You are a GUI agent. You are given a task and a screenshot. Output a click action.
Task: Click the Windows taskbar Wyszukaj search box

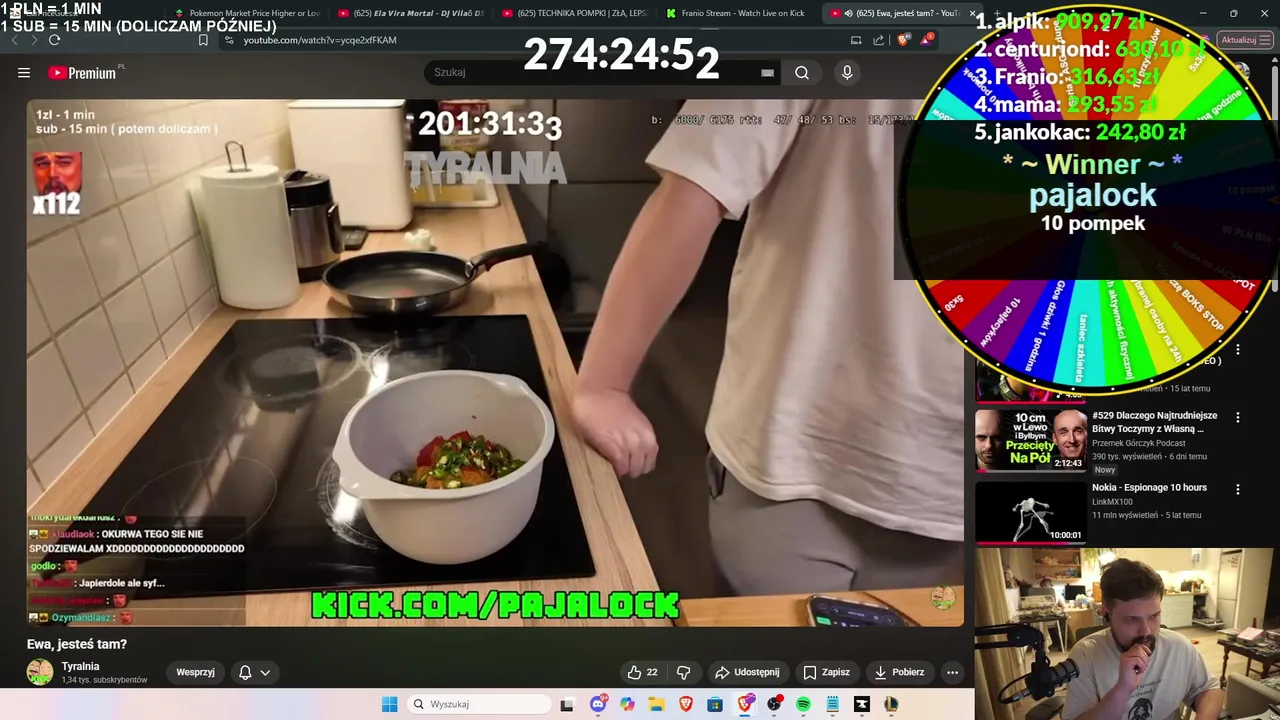pyautogui.click(x=481, y=704)
